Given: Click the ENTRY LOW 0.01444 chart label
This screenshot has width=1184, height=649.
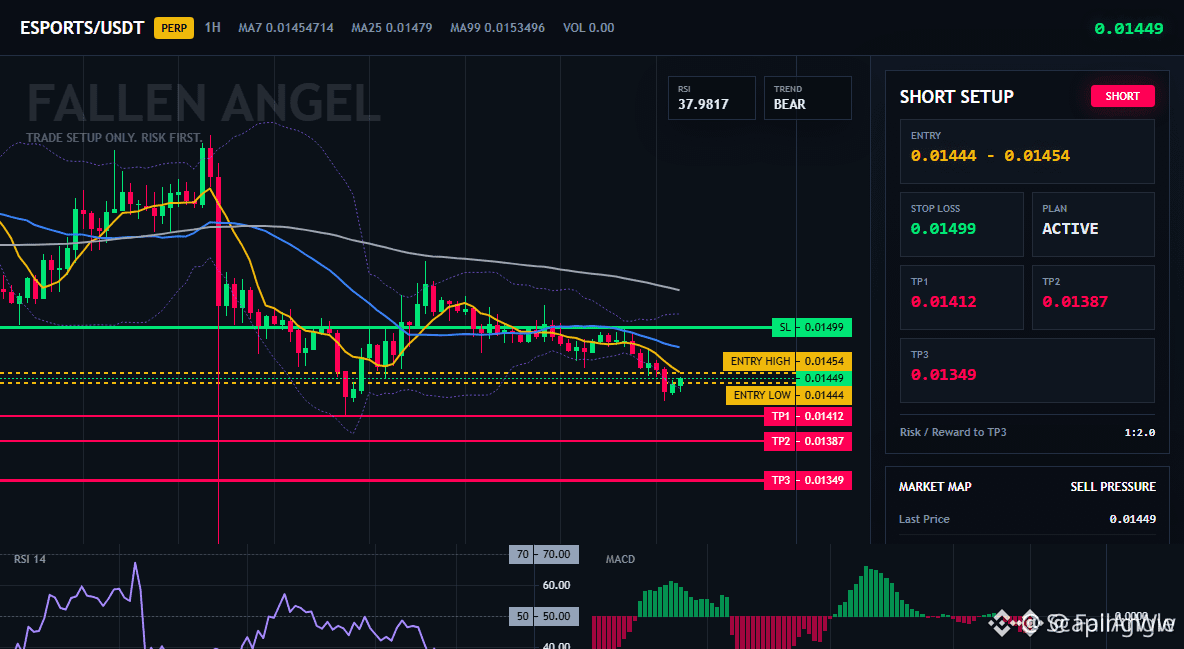Looking at the screenshot, I should (x=788, y=395).
